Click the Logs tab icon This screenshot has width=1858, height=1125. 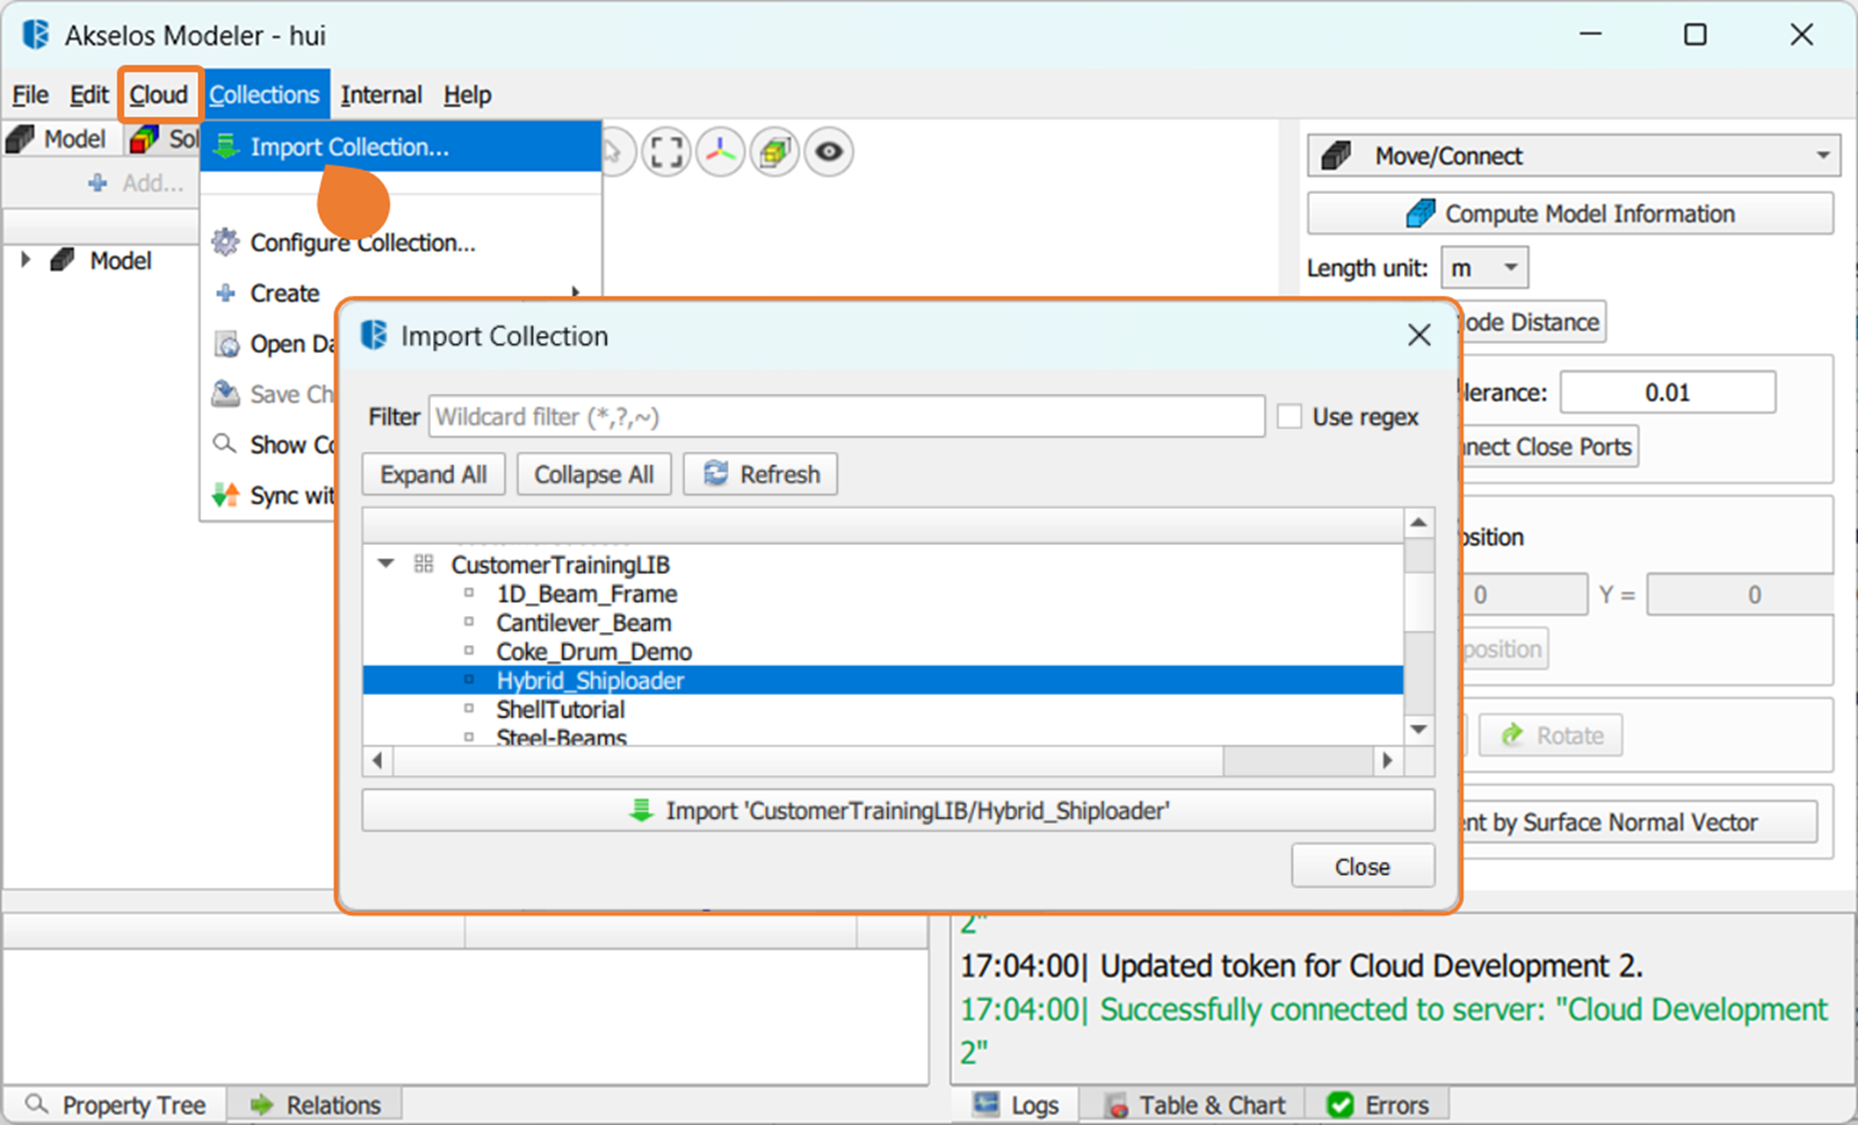987,1104
